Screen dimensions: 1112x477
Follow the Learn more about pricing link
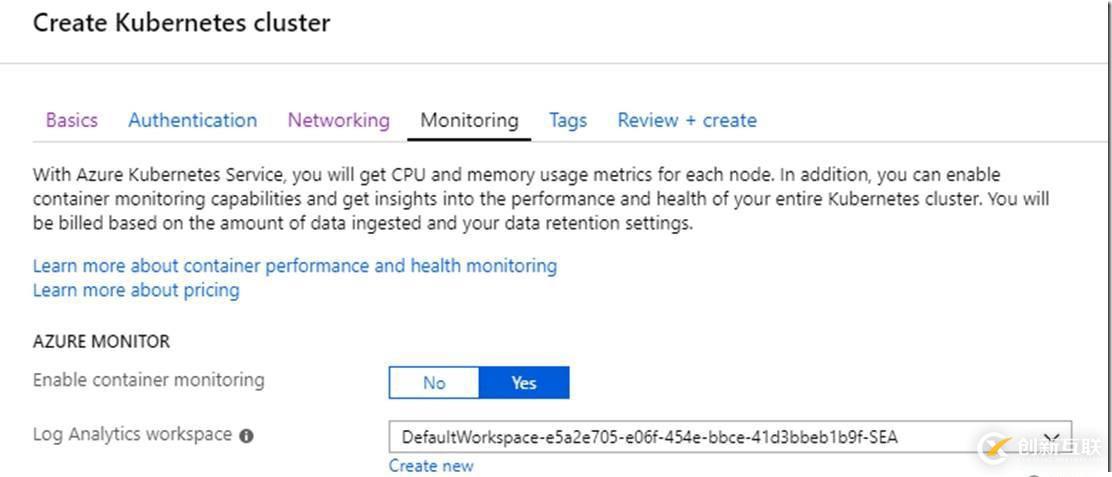point(136,290)
